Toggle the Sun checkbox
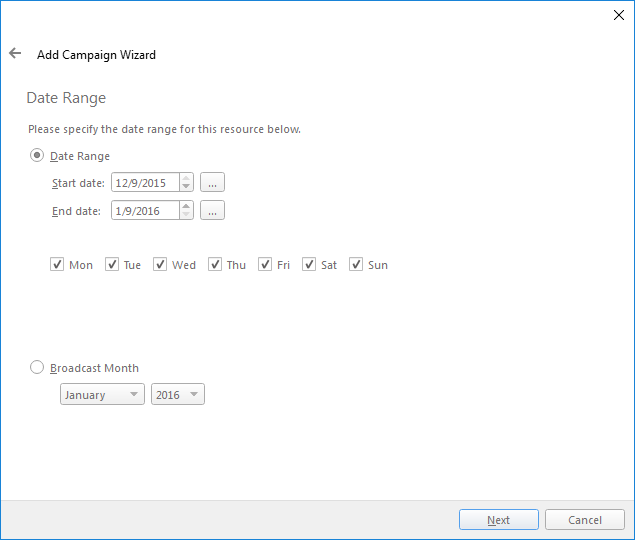 click(356, 265)
